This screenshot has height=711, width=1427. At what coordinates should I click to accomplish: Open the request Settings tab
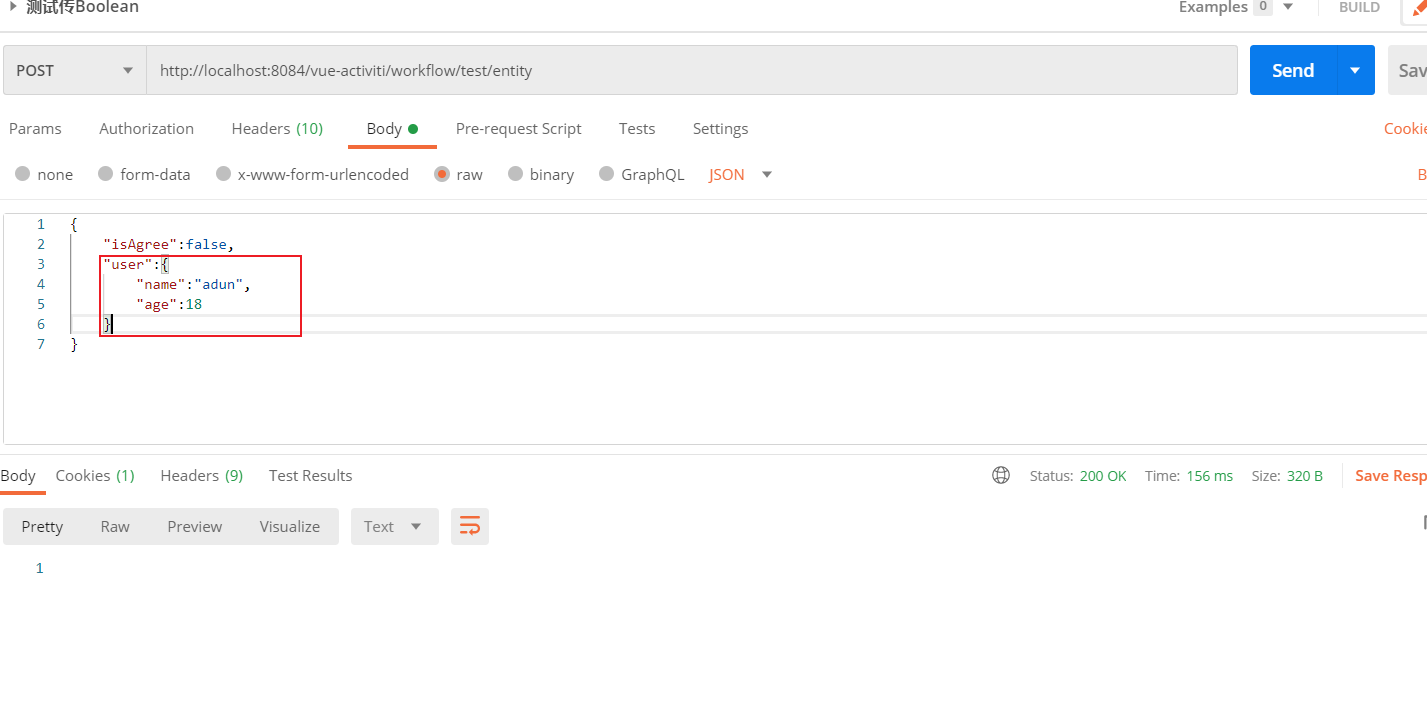pos(720,128)
